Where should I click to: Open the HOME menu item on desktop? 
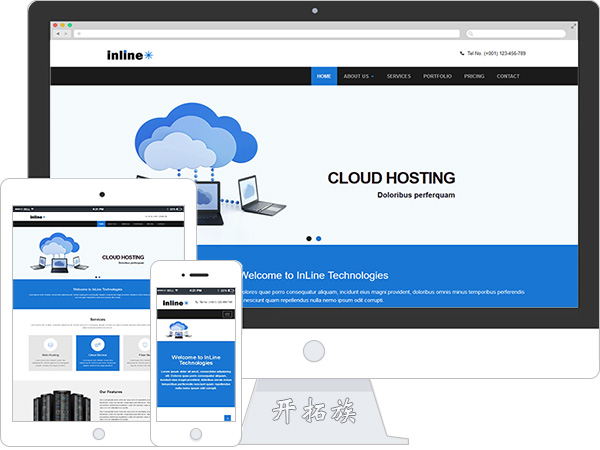click(324, 76)
